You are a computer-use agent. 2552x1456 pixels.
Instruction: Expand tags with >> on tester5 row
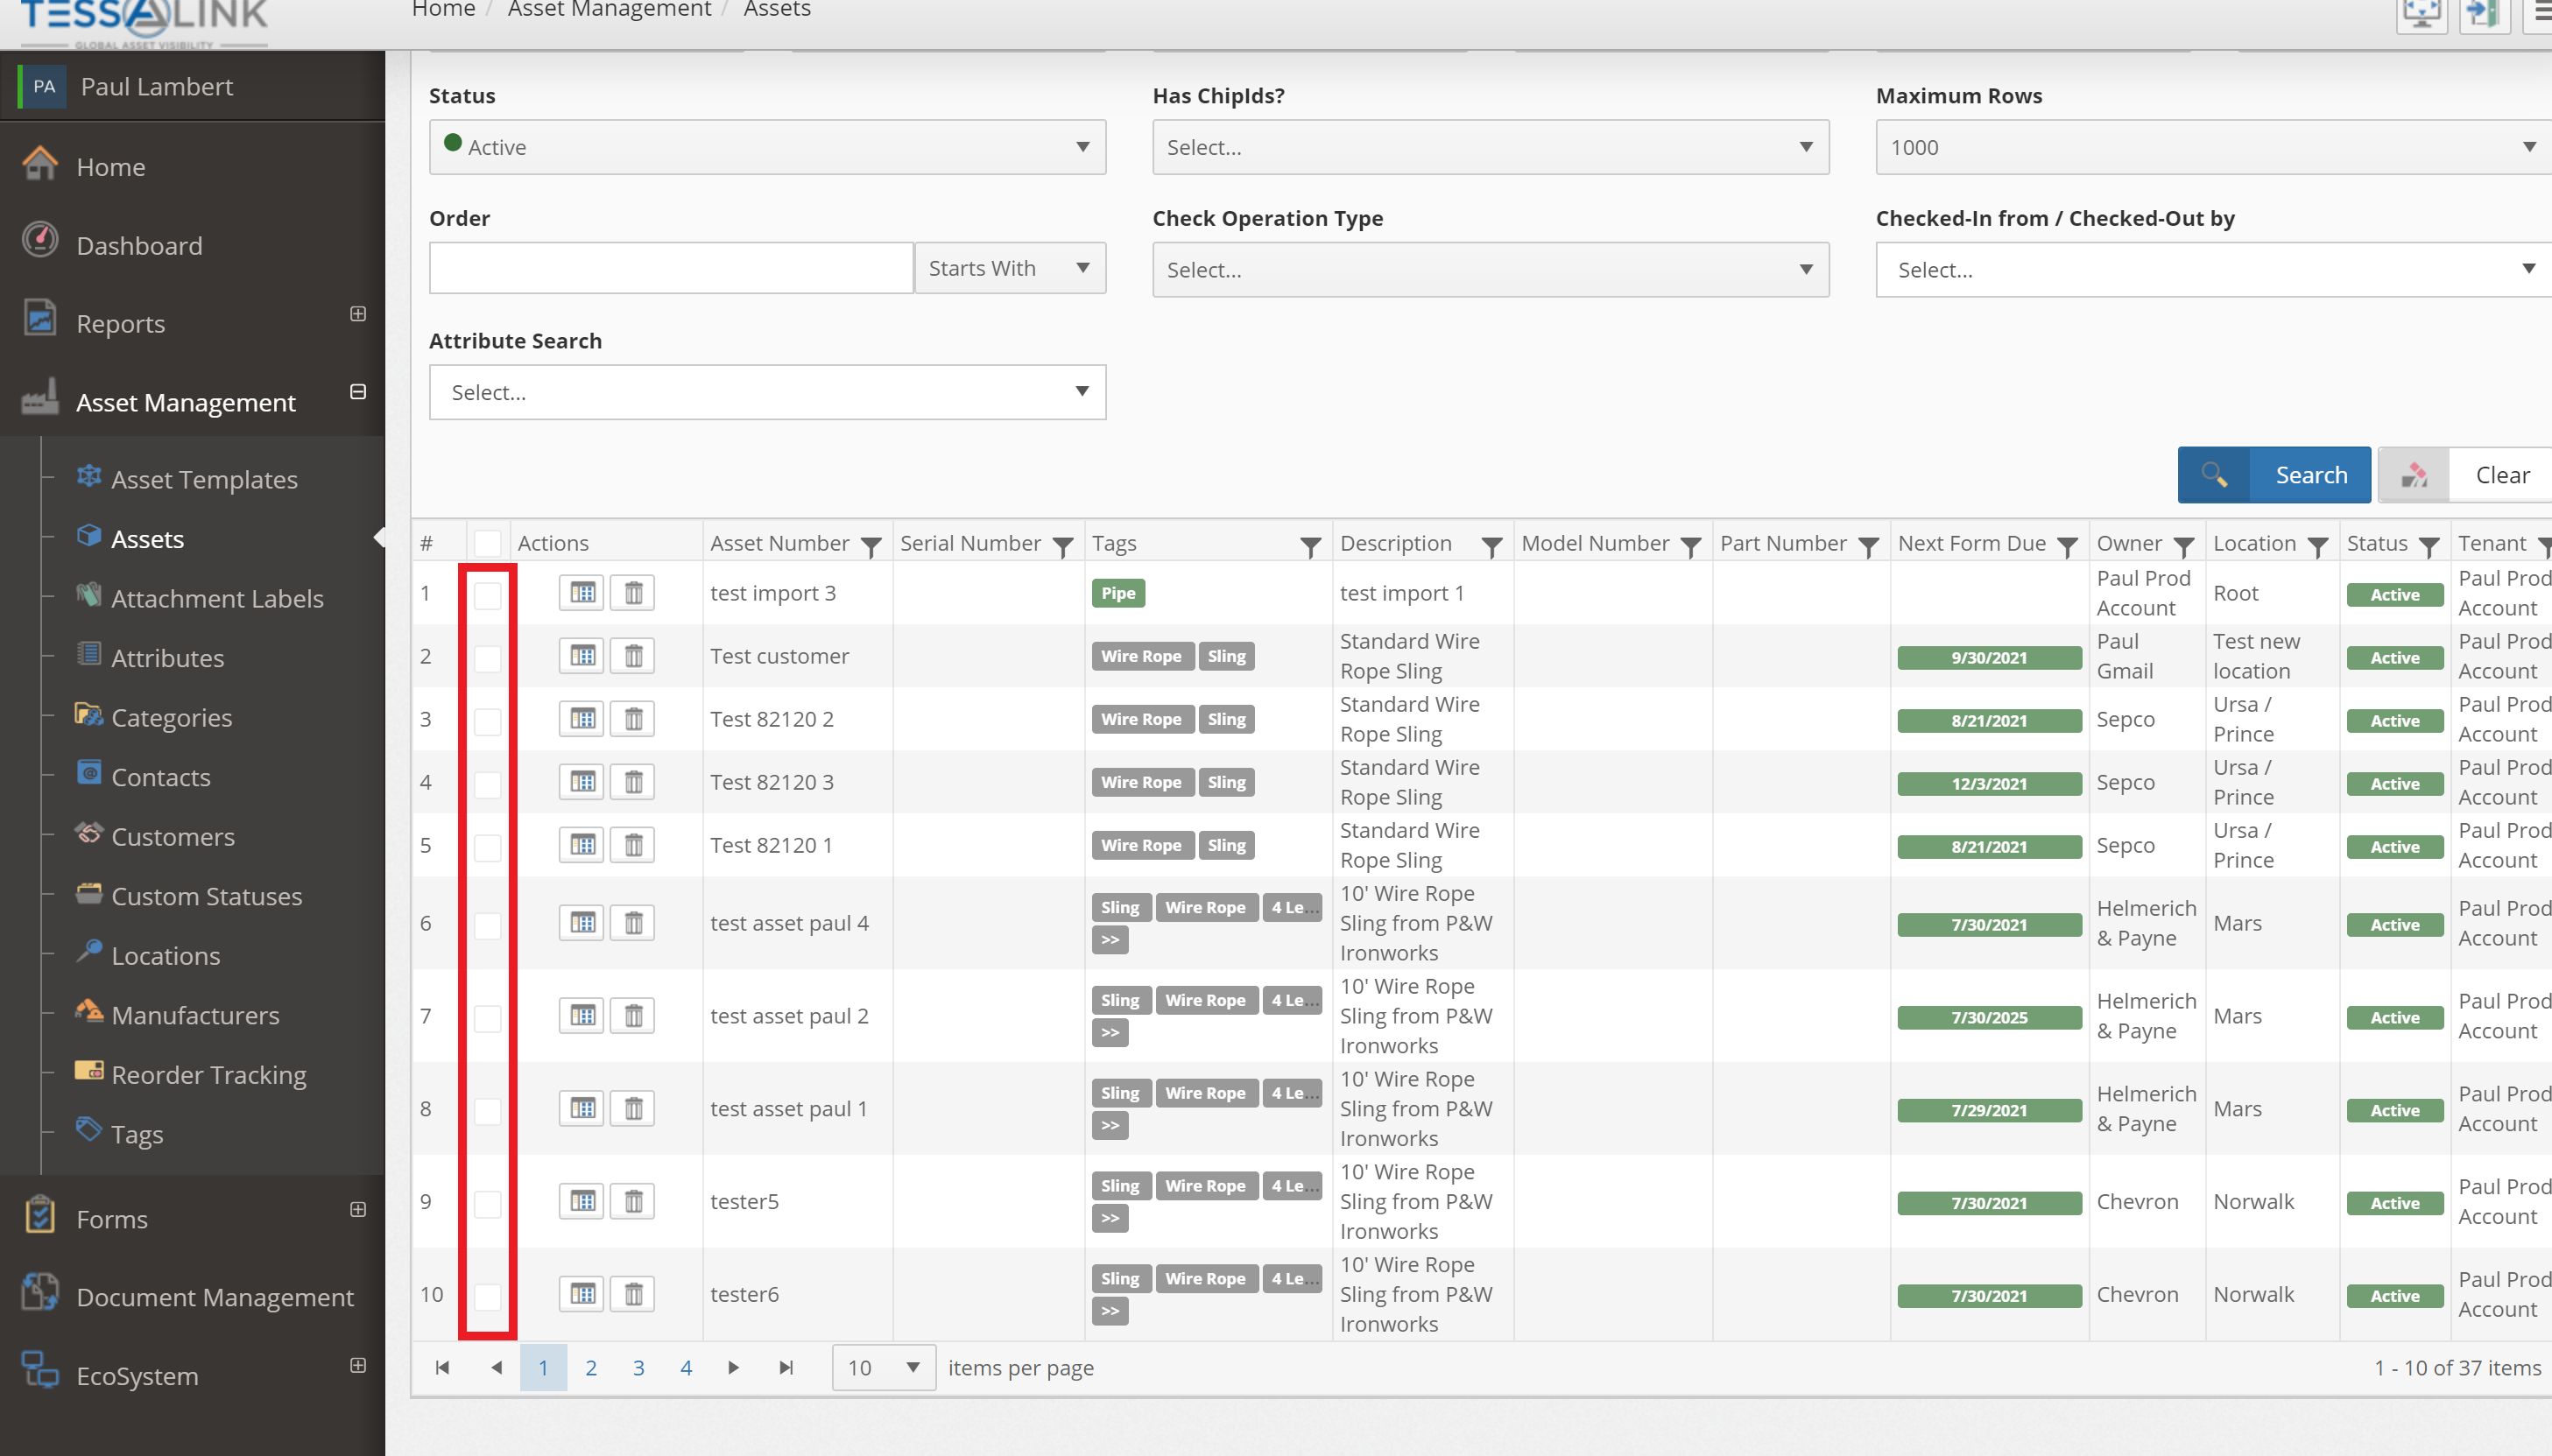tap(1110, 1218)
